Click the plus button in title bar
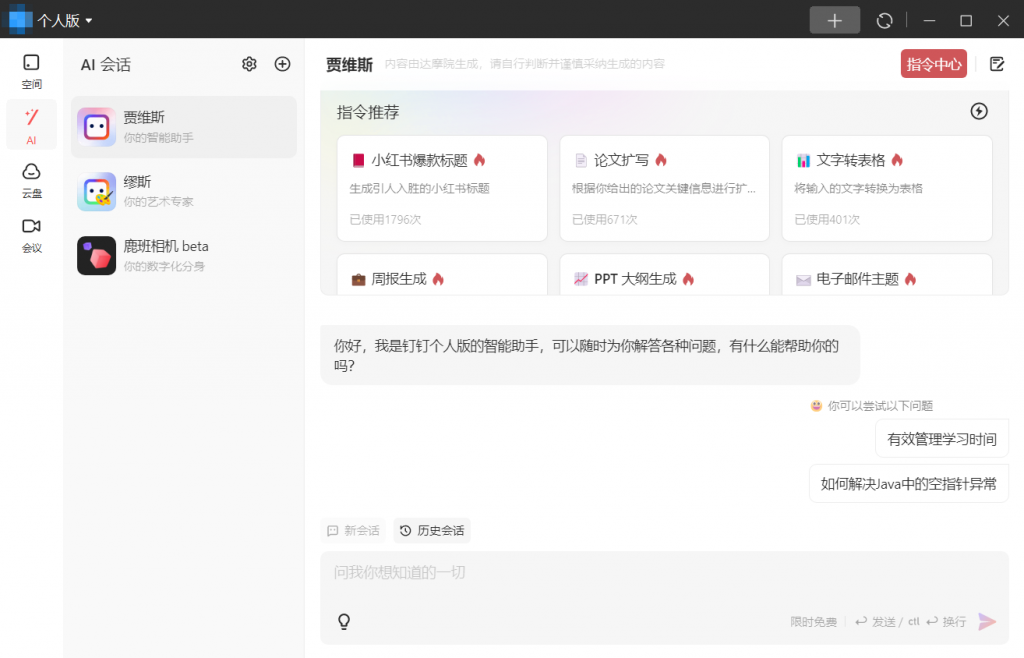Viewport: 1024px width, 658px height. [x=835, y=20]
